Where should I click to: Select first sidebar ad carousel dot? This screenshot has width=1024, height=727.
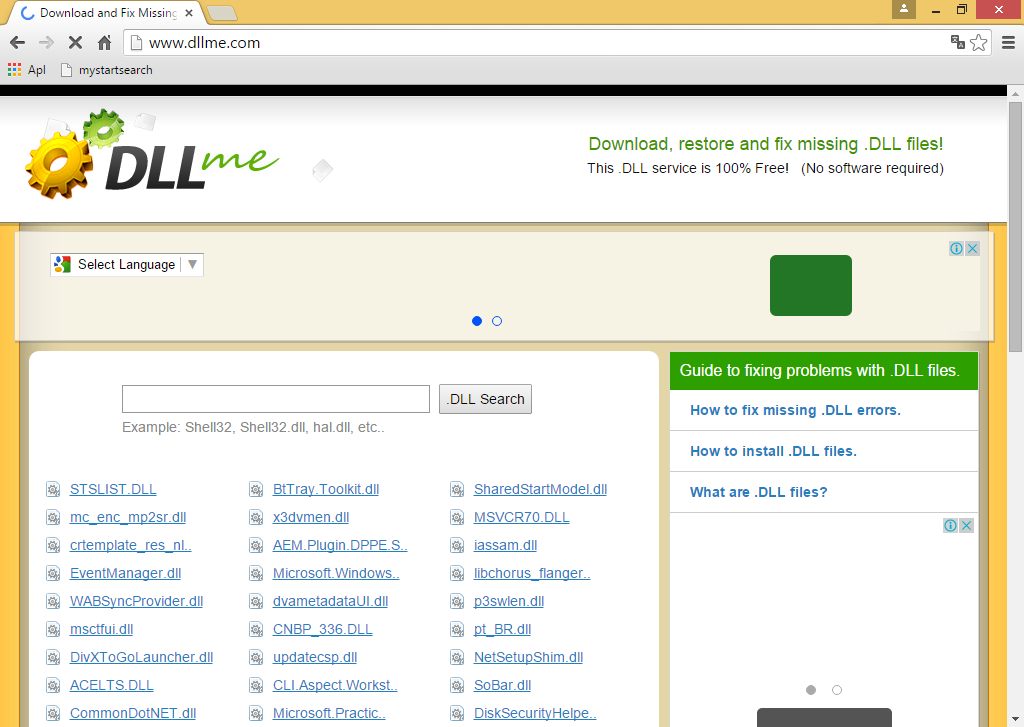[x=811, y=690]
